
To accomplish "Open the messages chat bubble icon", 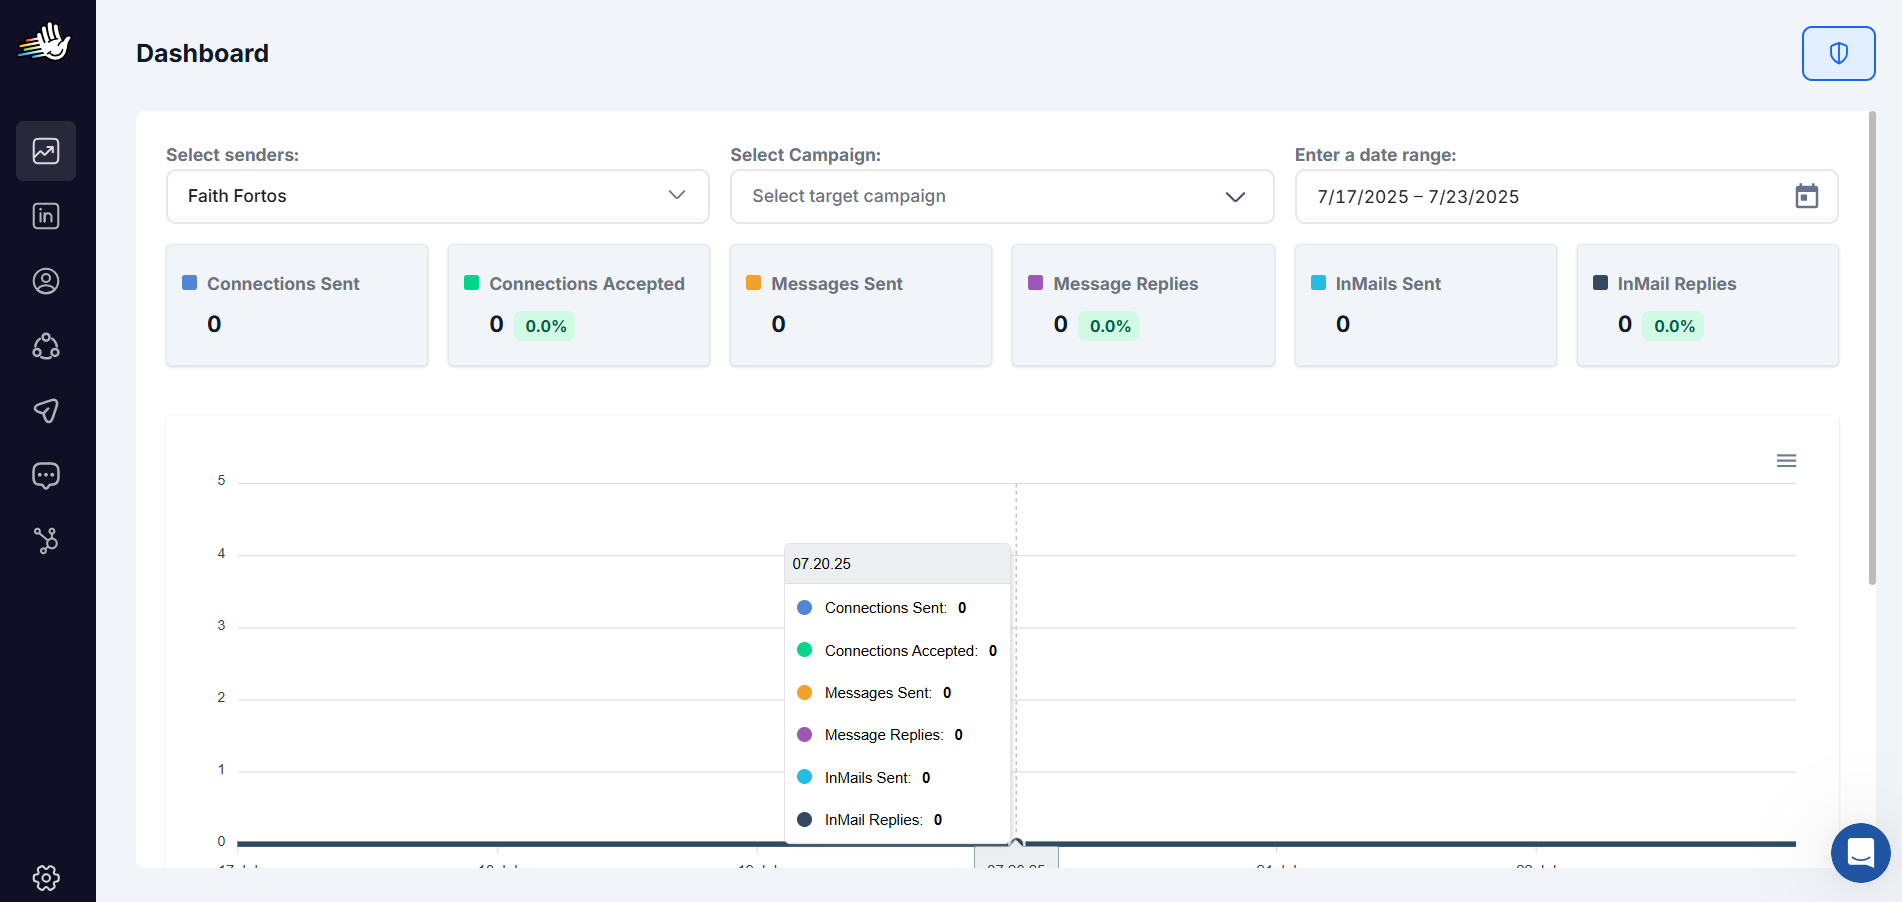I will [x=46, y=475].
